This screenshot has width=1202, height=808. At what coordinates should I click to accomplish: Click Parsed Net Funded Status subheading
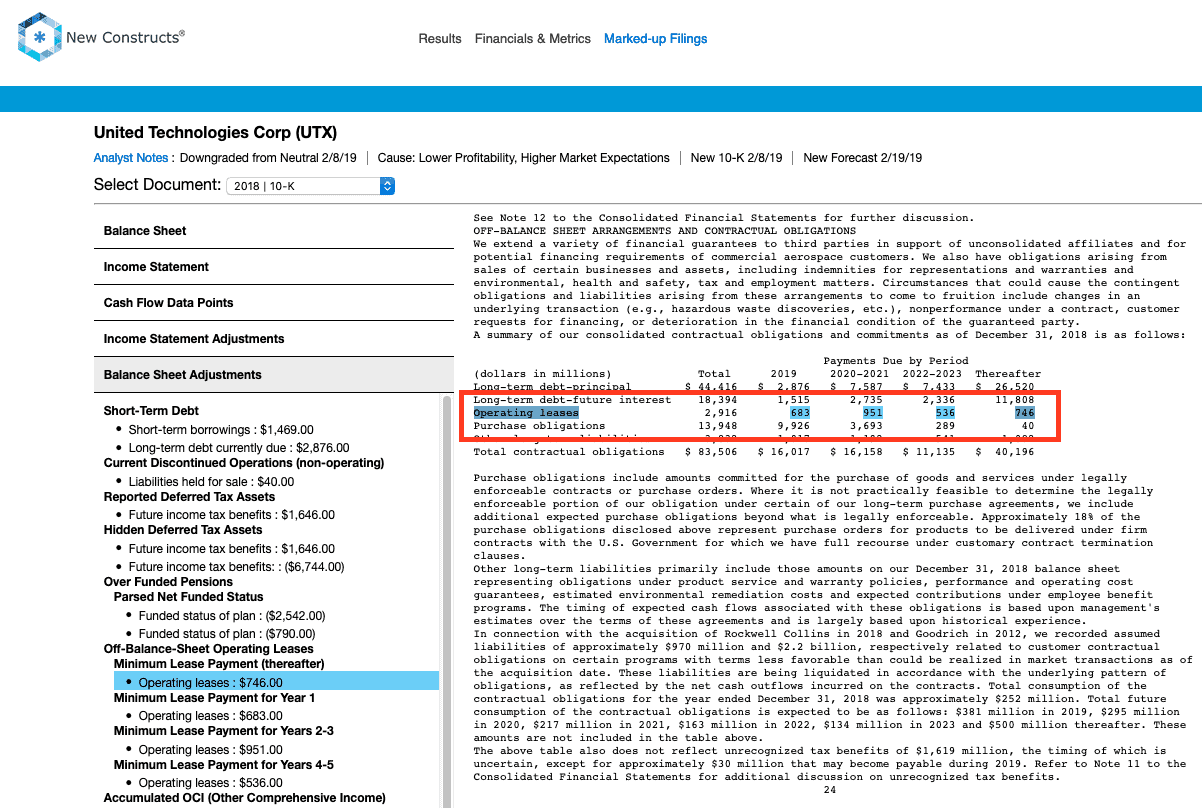[x=188, y=597]
